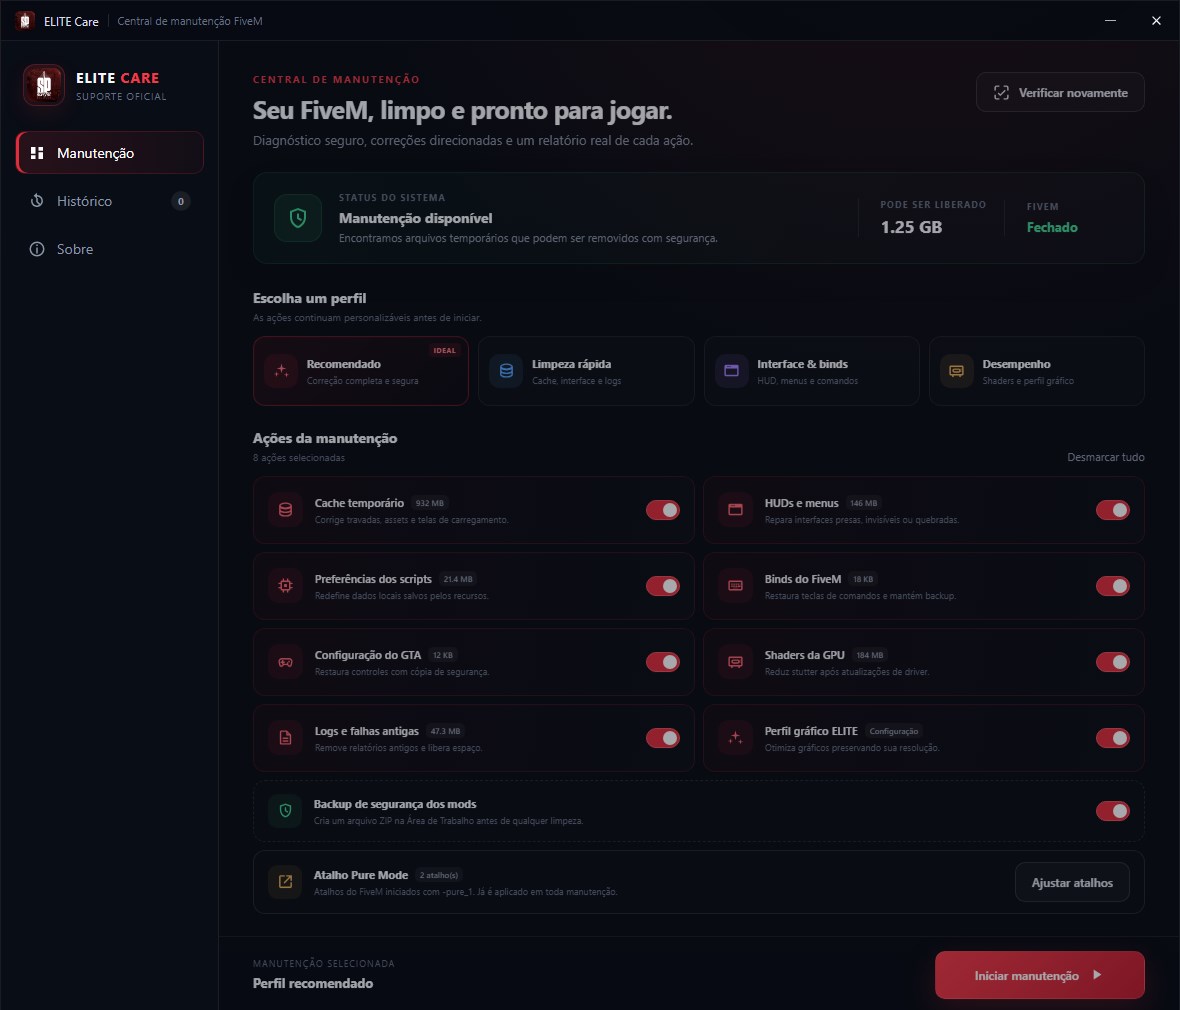Click the Sobre info icon
Screen dimensions: 1180x1010
coord(37,249)
